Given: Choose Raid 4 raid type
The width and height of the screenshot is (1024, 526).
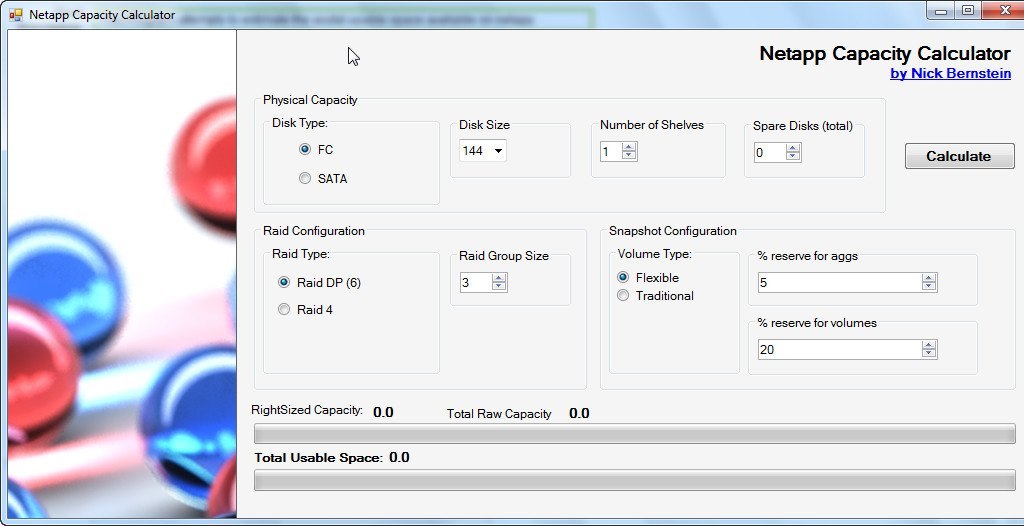Looking at the screenshot, I should (x=283, y=310).
